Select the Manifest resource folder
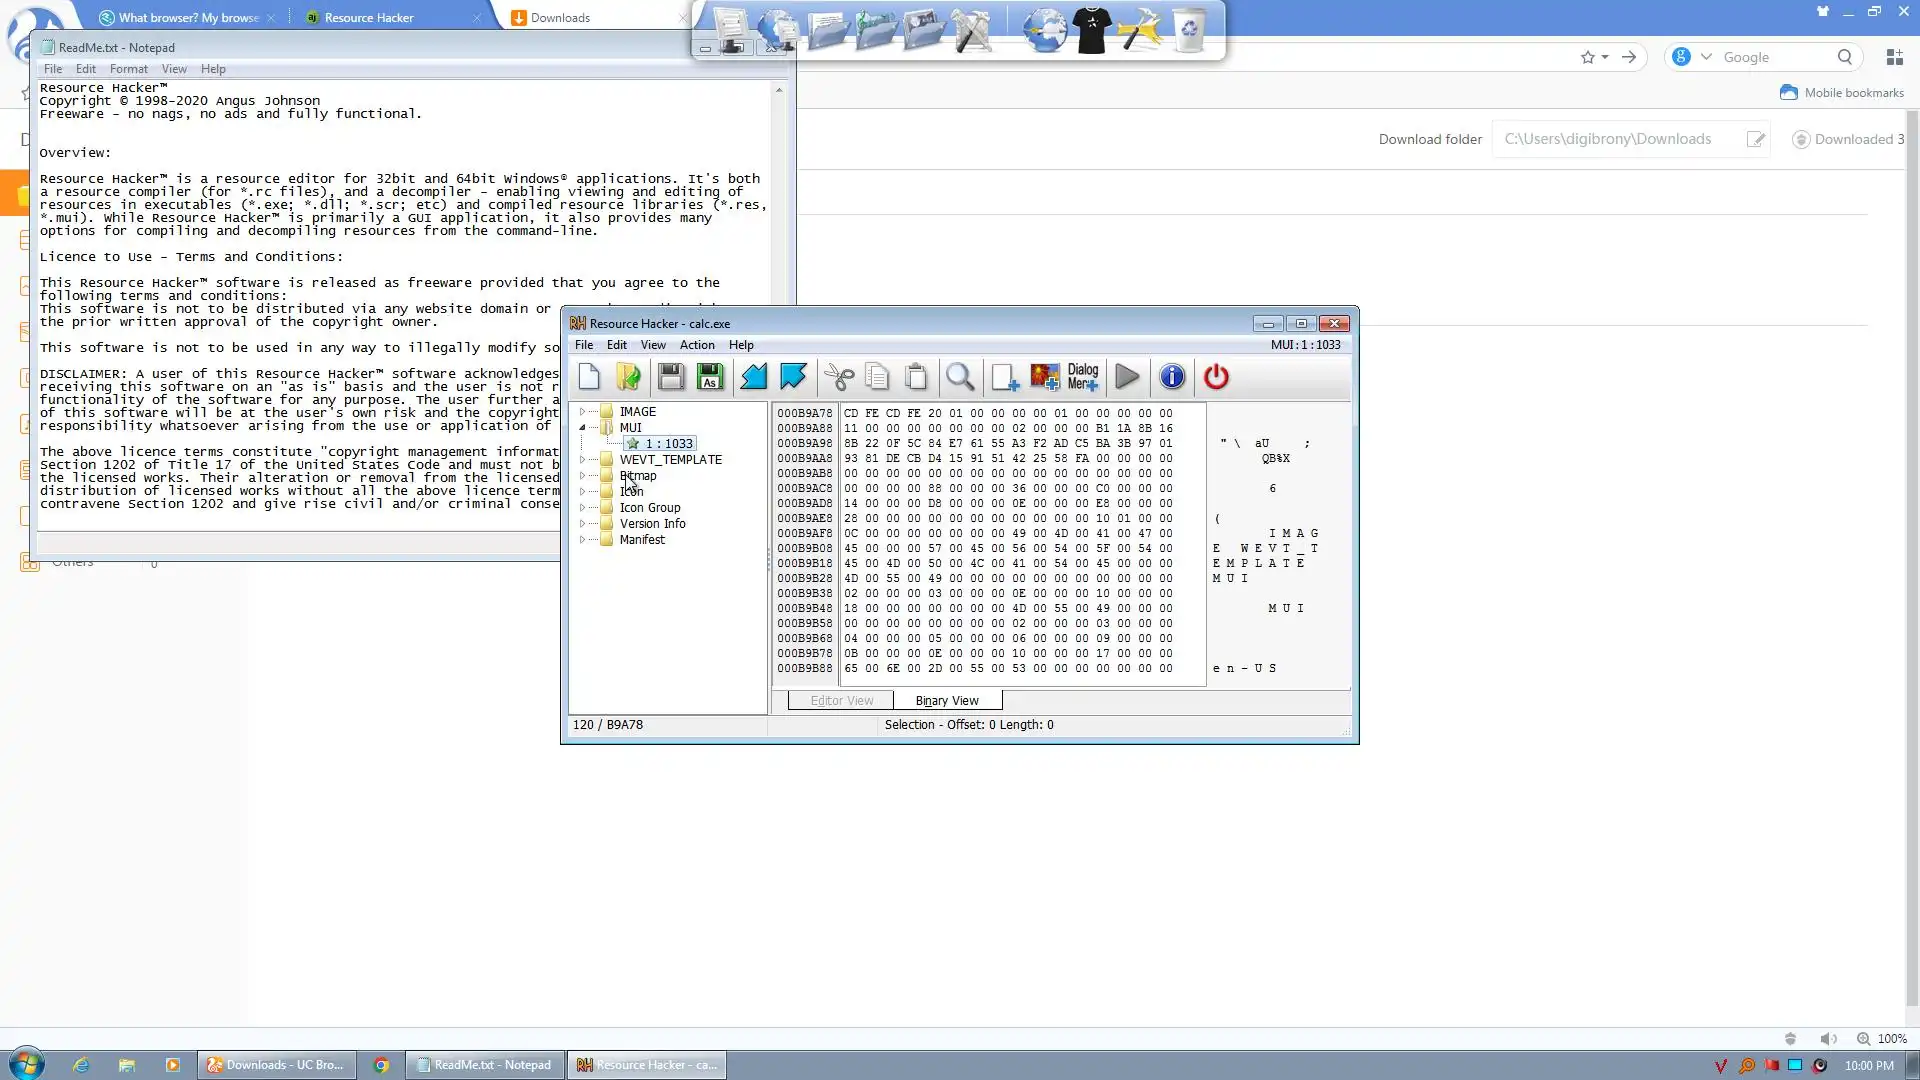This screenshot has height=1080, width=1920. 642,540
